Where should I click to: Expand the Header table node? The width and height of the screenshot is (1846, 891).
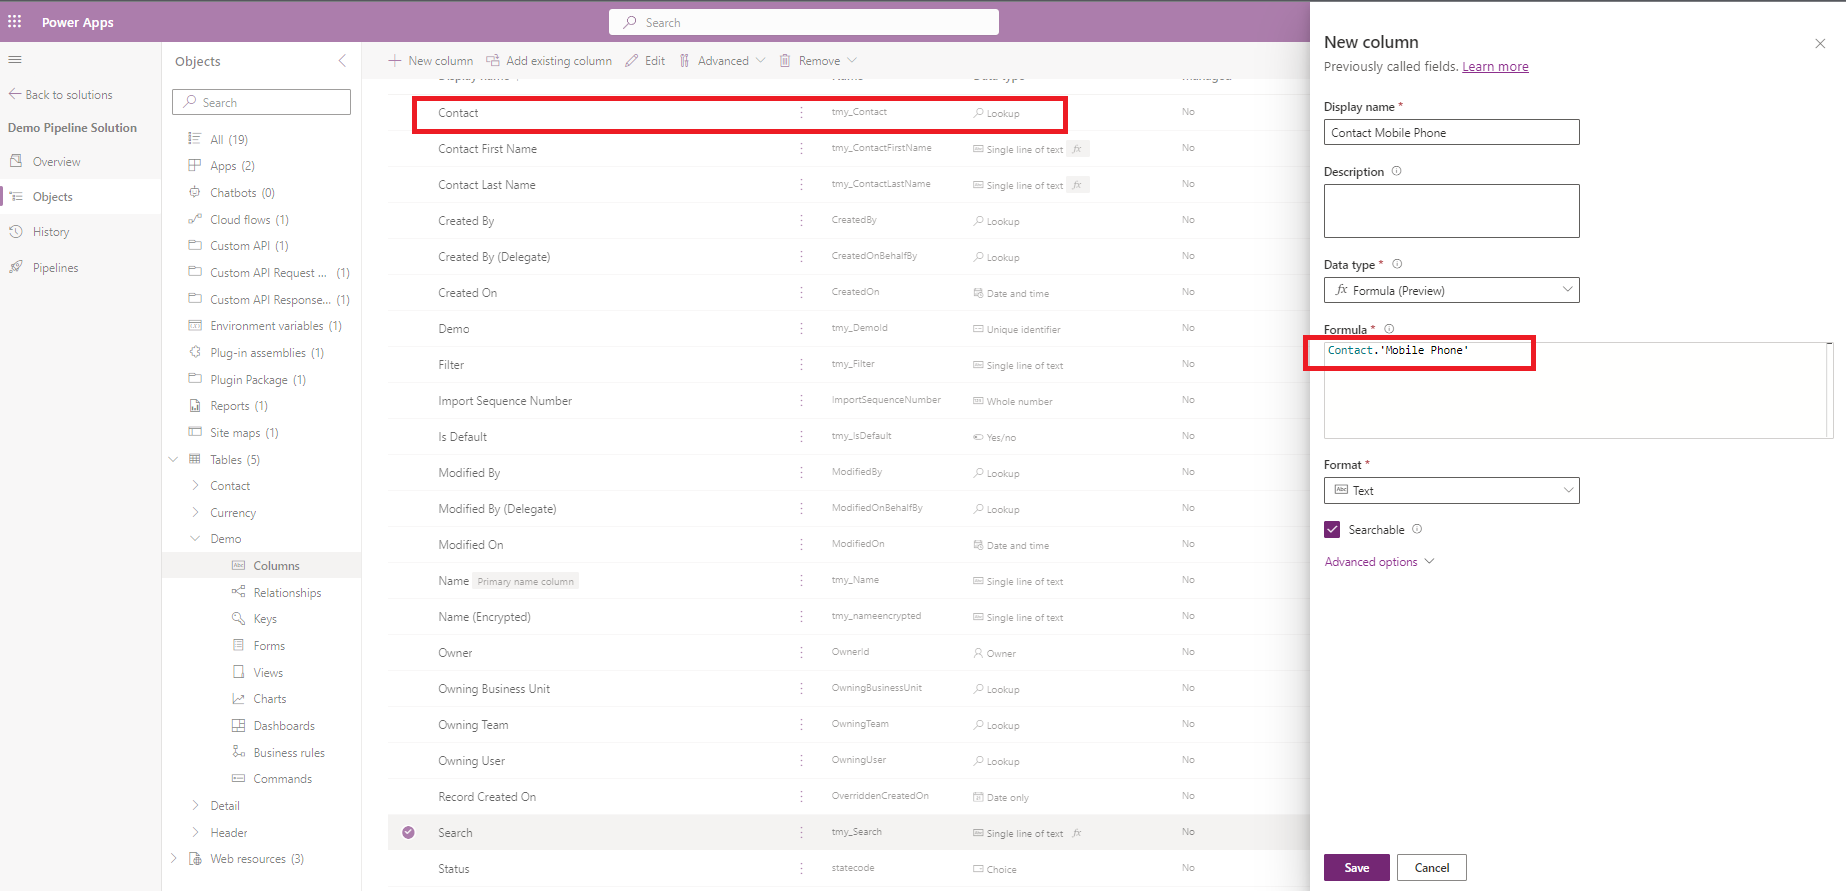tap(195, 833)
